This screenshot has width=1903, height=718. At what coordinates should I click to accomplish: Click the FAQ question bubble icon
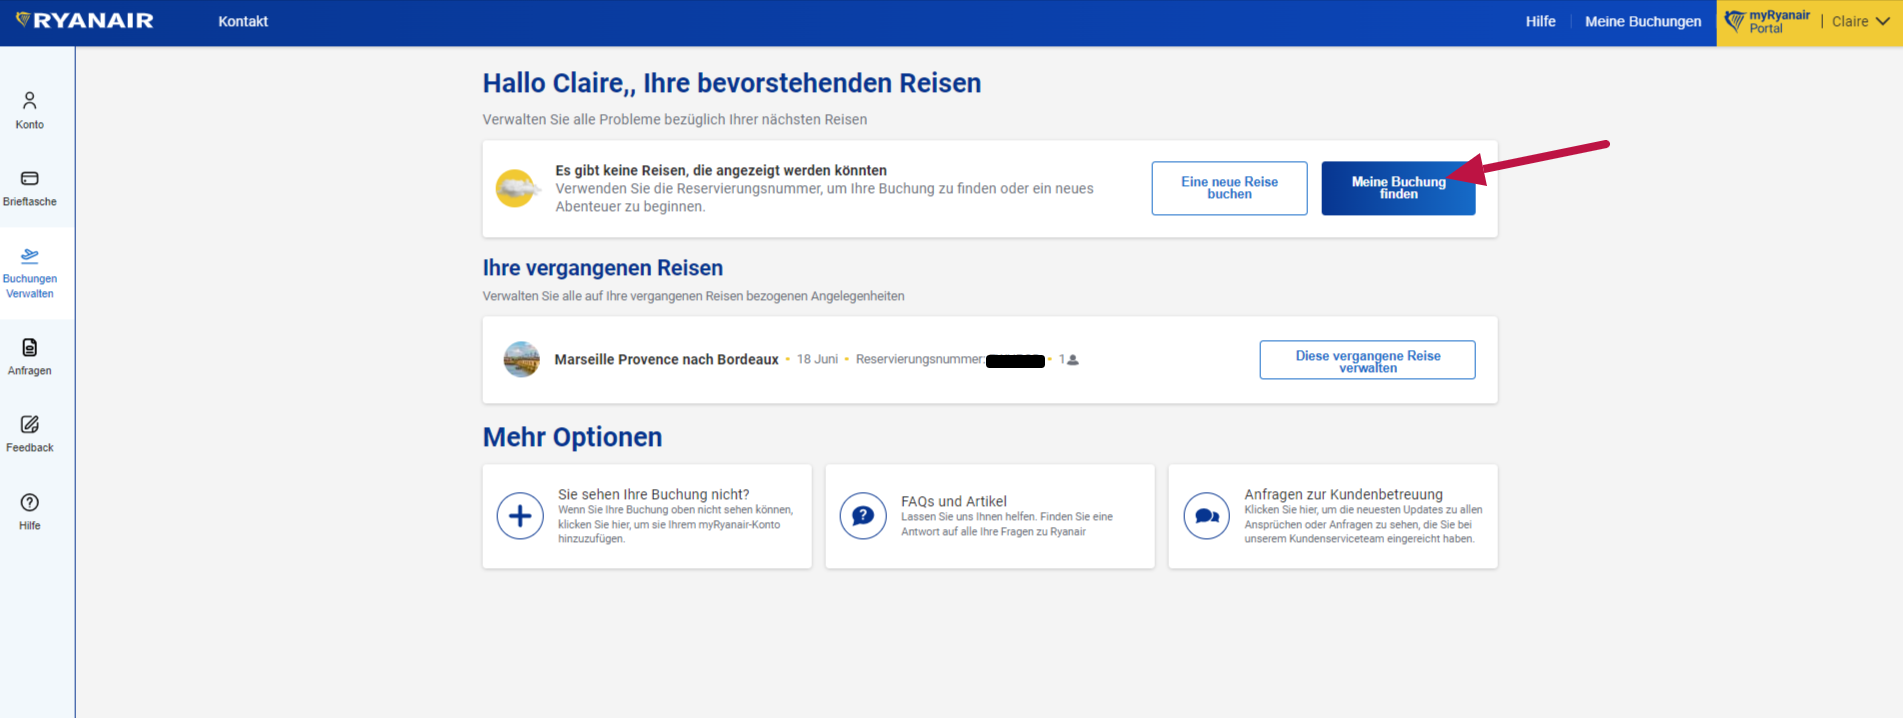pos(863,516)
